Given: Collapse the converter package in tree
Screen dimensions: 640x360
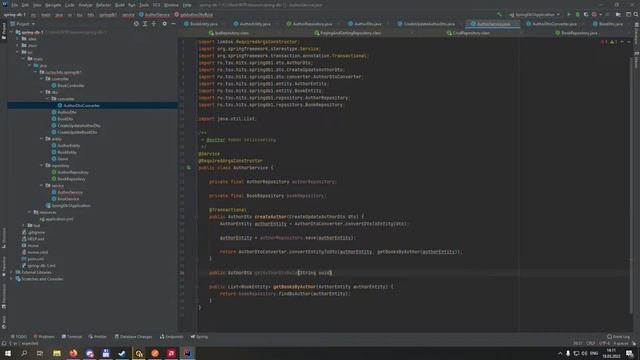Looking at the screenshot, I should click(47, 99).
